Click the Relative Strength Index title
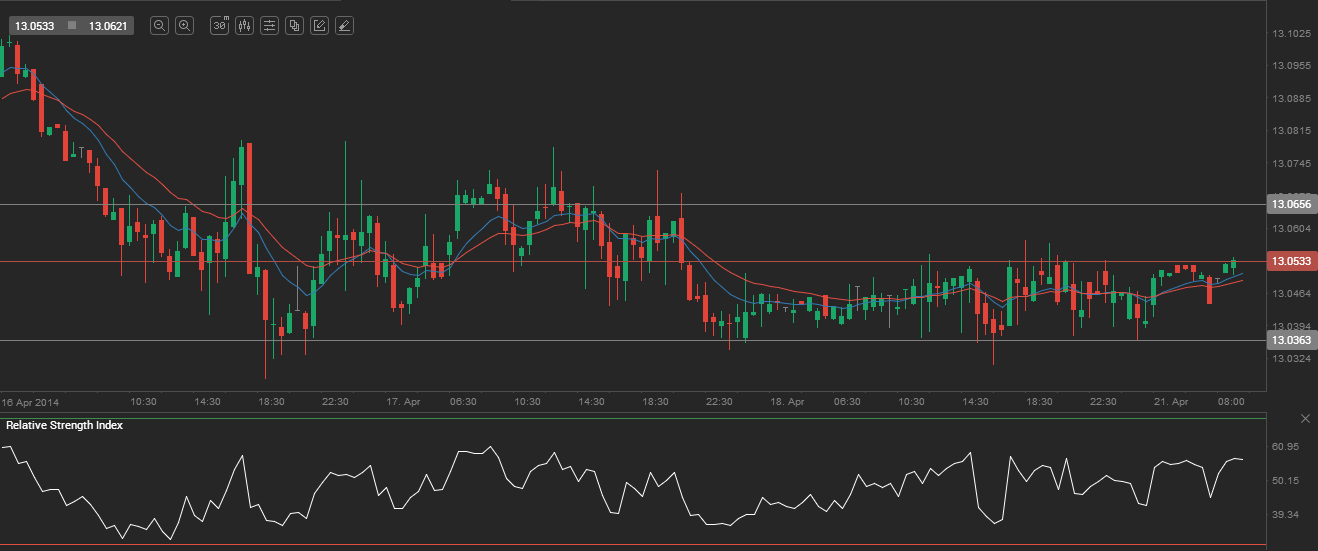1318x551 pixels. coord(65,425)
